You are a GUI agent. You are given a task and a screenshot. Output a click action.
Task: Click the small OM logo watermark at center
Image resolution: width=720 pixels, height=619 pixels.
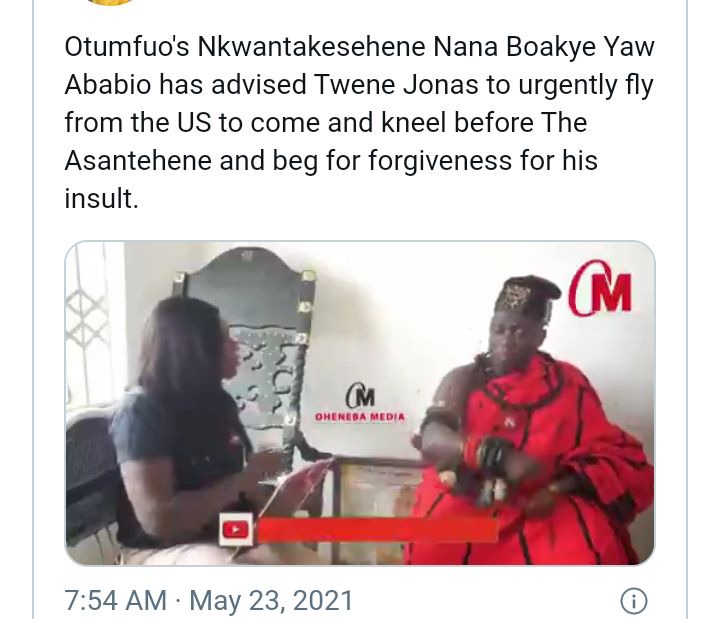click(x=360, y=396)
